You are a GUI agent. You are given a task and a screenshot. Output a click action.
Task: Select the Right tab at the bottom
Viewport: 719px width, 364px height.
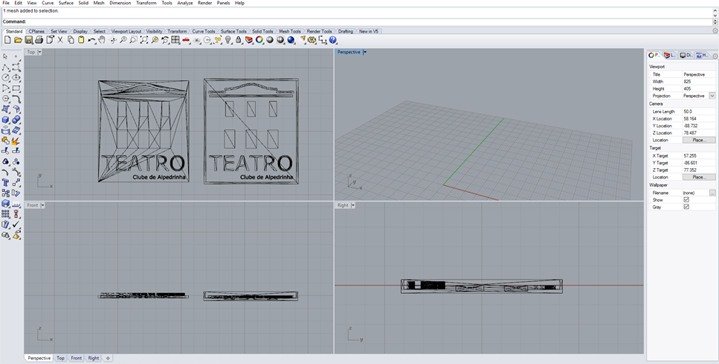coord(93,358)
